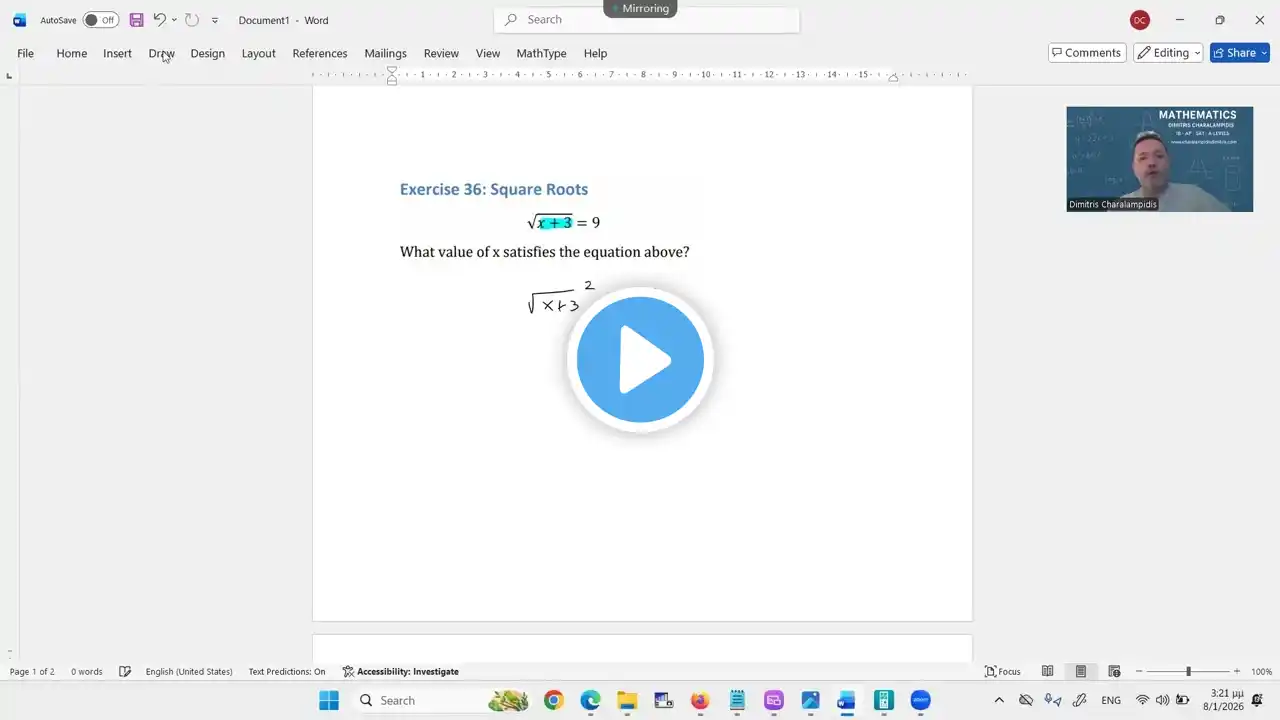Image resolution: width=1280 pixels, height=720 pixels.
Task: Click the 100% zoom level
Action: 1262,672
